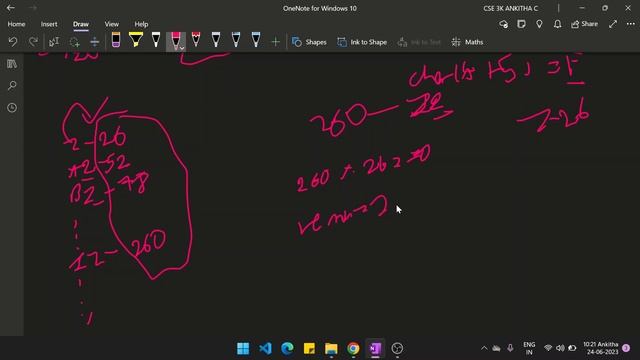Choose the Insert Space tool
The width and height of the screenshot is (640, 360).
[x=94, y=42]
